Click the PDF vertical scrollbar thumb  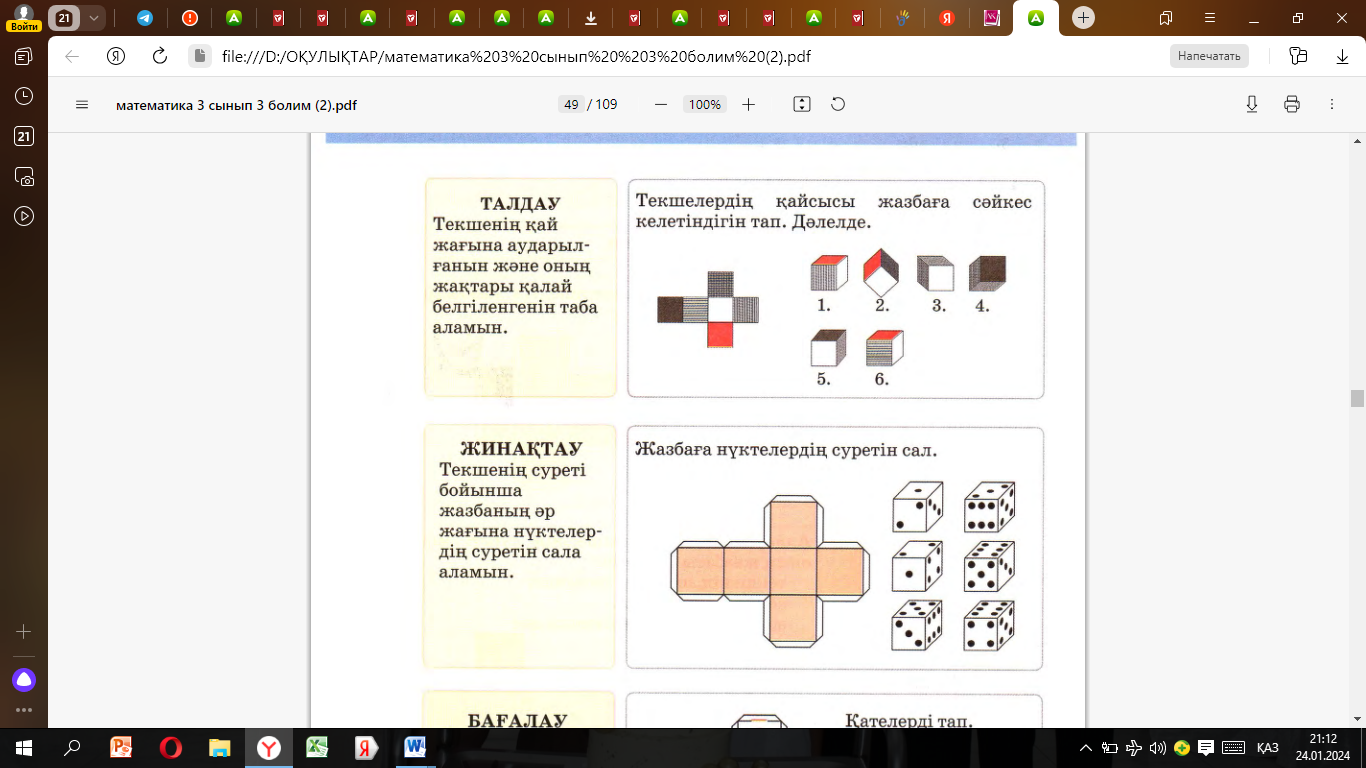(x=1357, y=398)
